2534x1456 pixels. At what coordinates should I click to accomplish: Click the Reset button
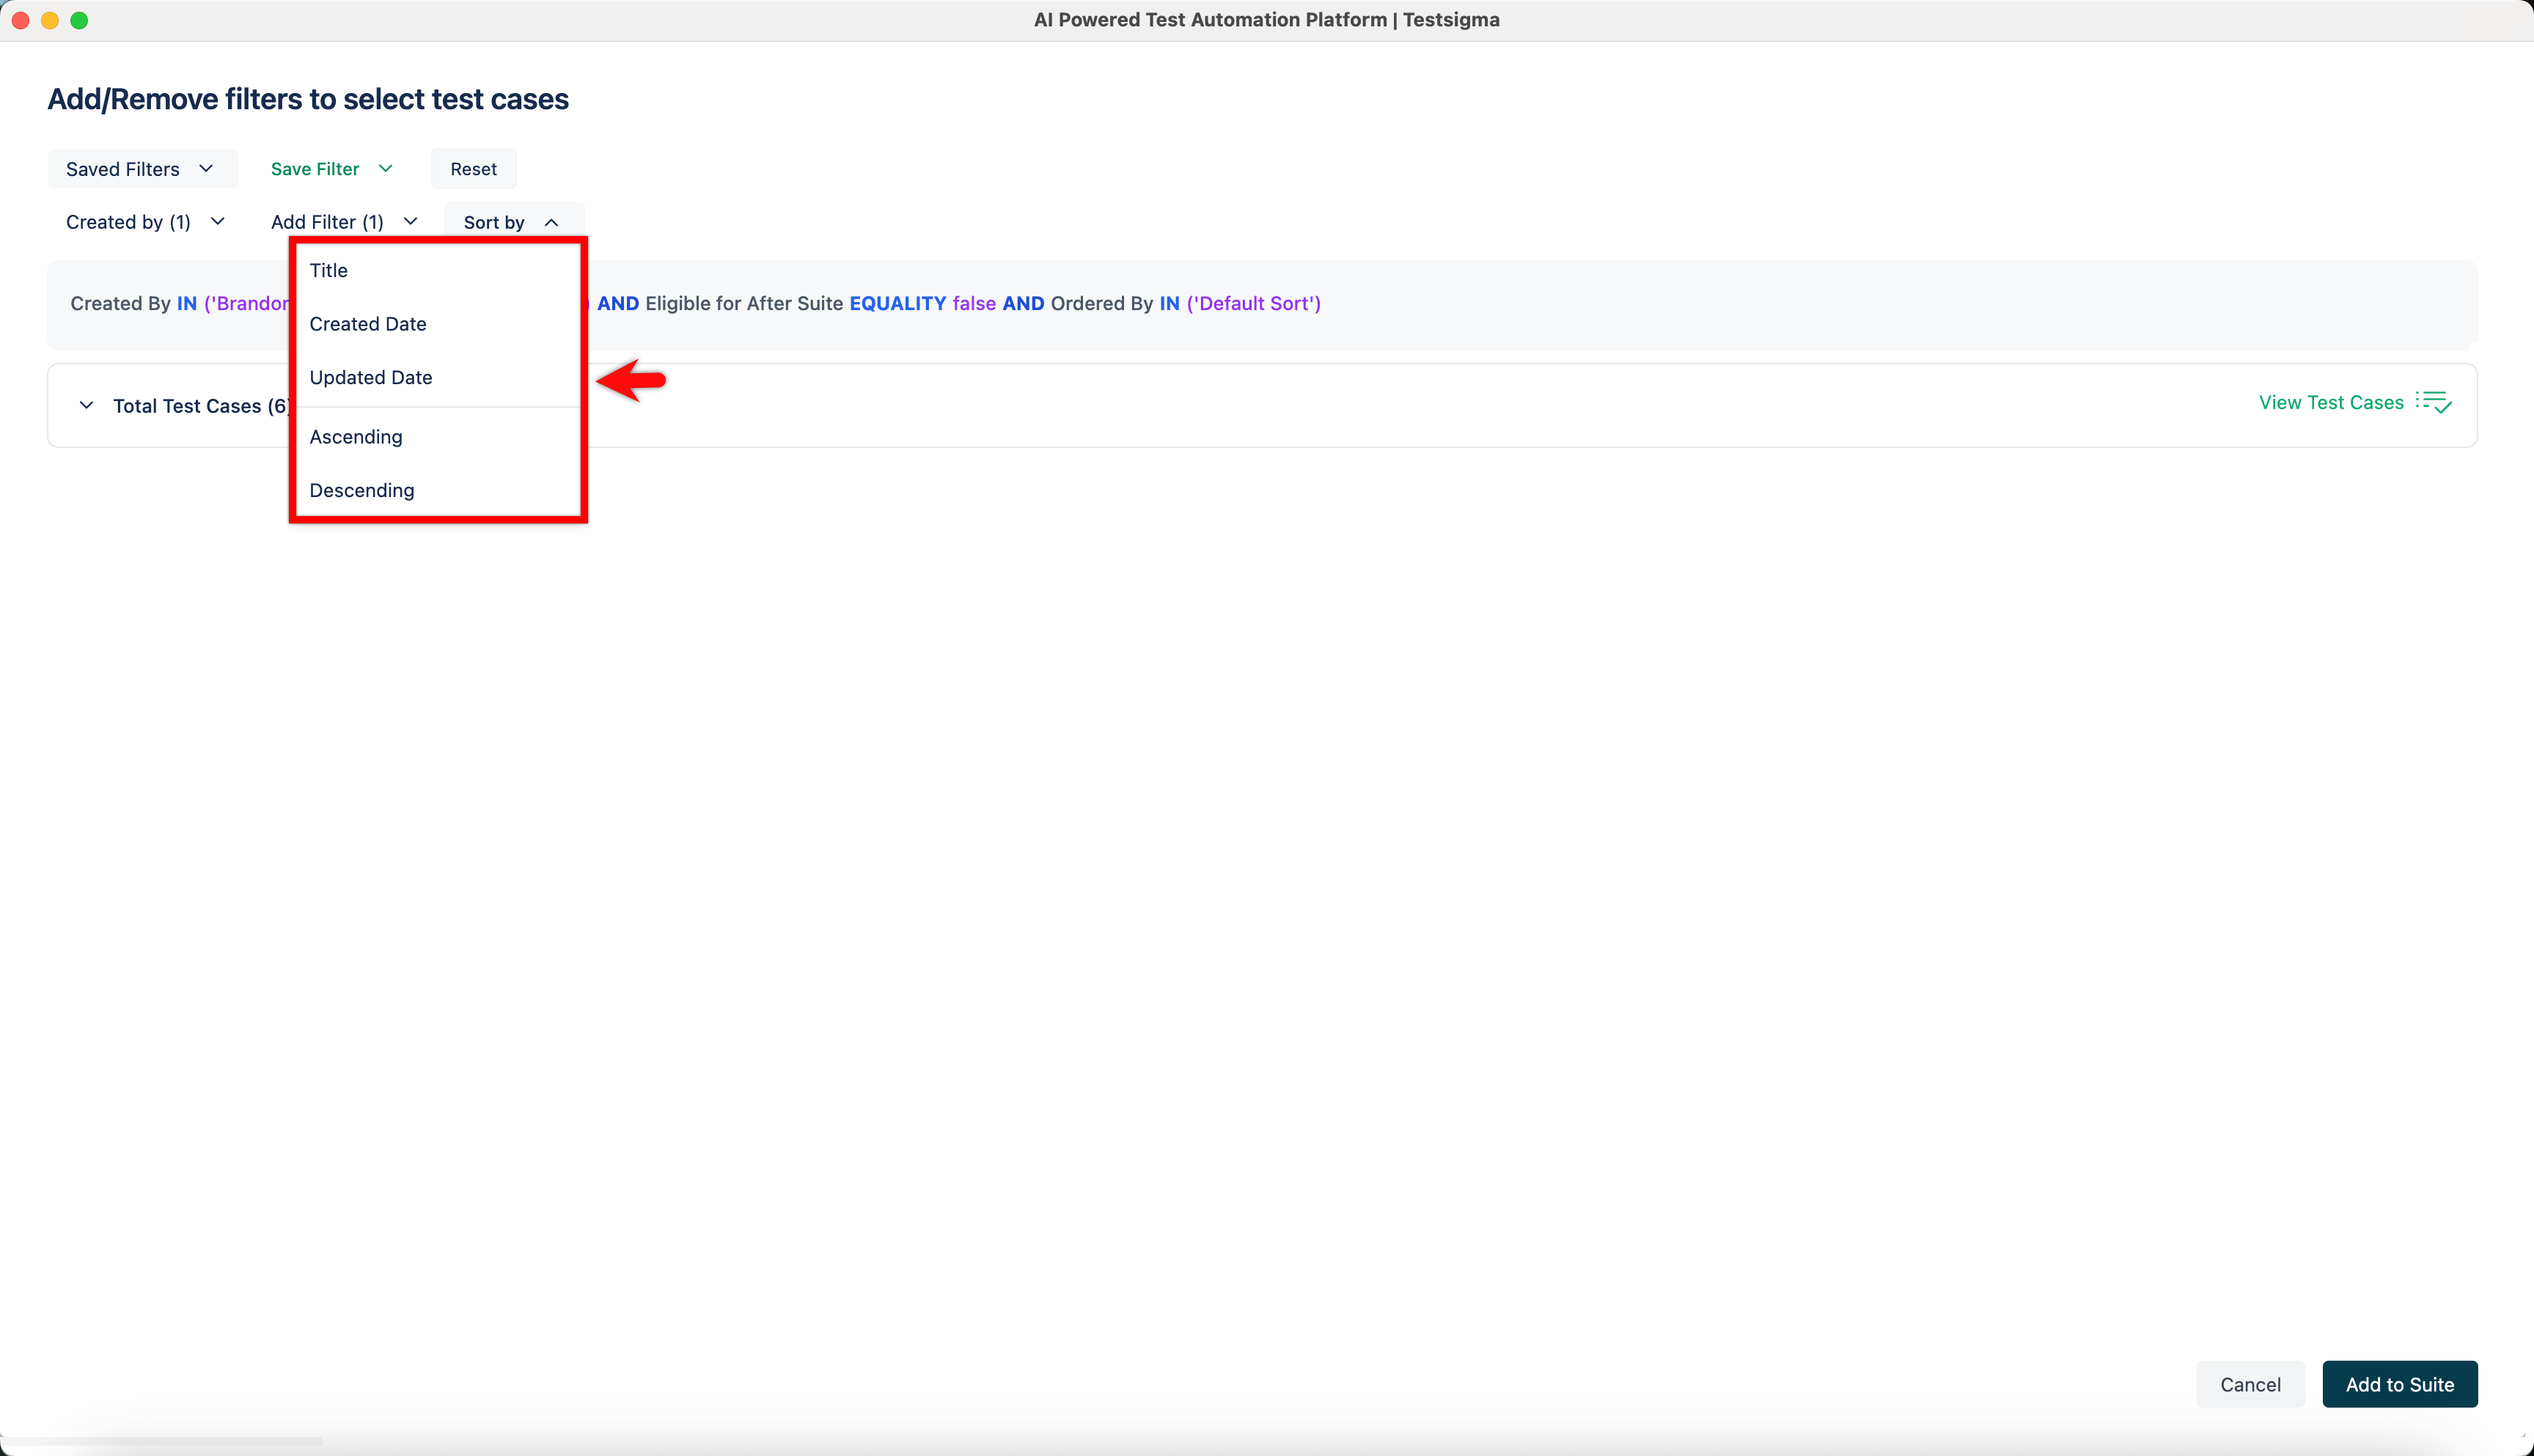click(x=473, y=168)
